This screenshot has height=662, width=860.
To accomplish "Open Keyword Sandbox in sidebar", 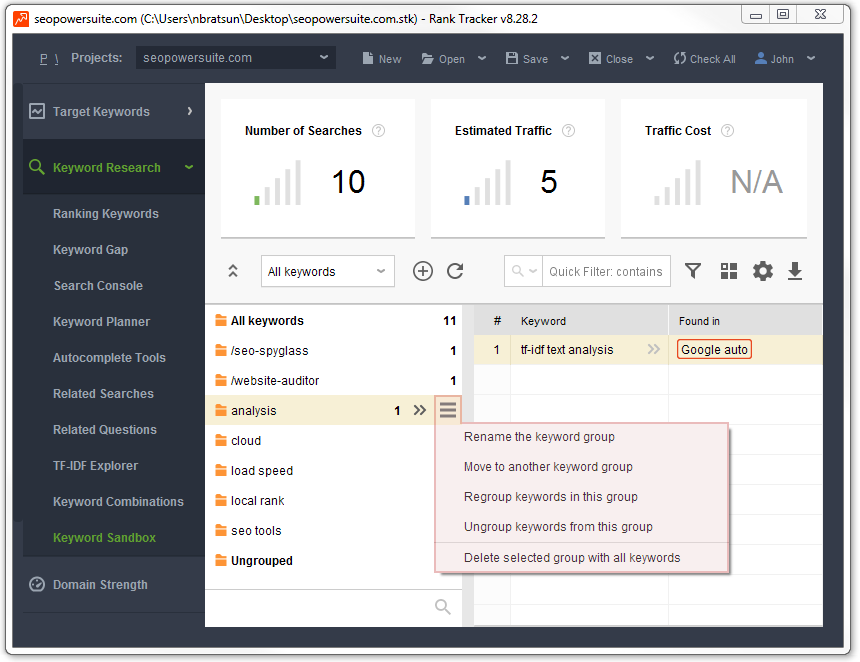I will (x=104, y=537).
